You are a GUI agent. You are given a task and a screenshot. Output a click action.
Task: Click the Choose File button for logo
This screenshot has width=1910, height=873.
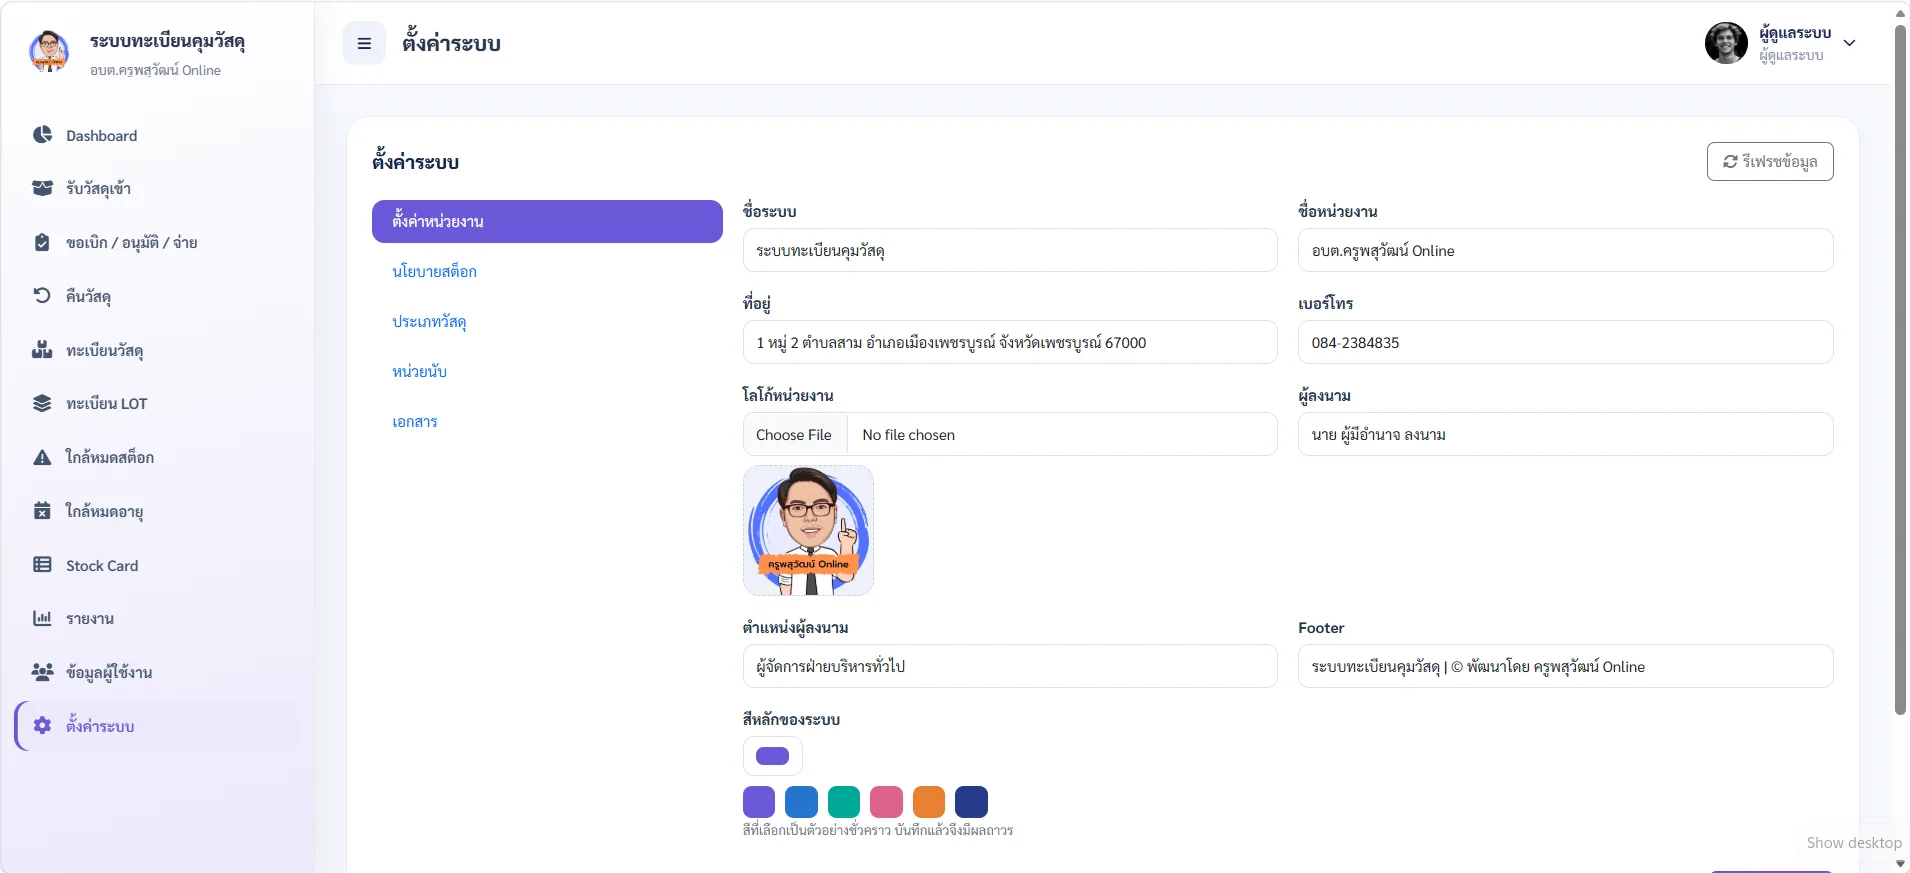click(795, 435)
